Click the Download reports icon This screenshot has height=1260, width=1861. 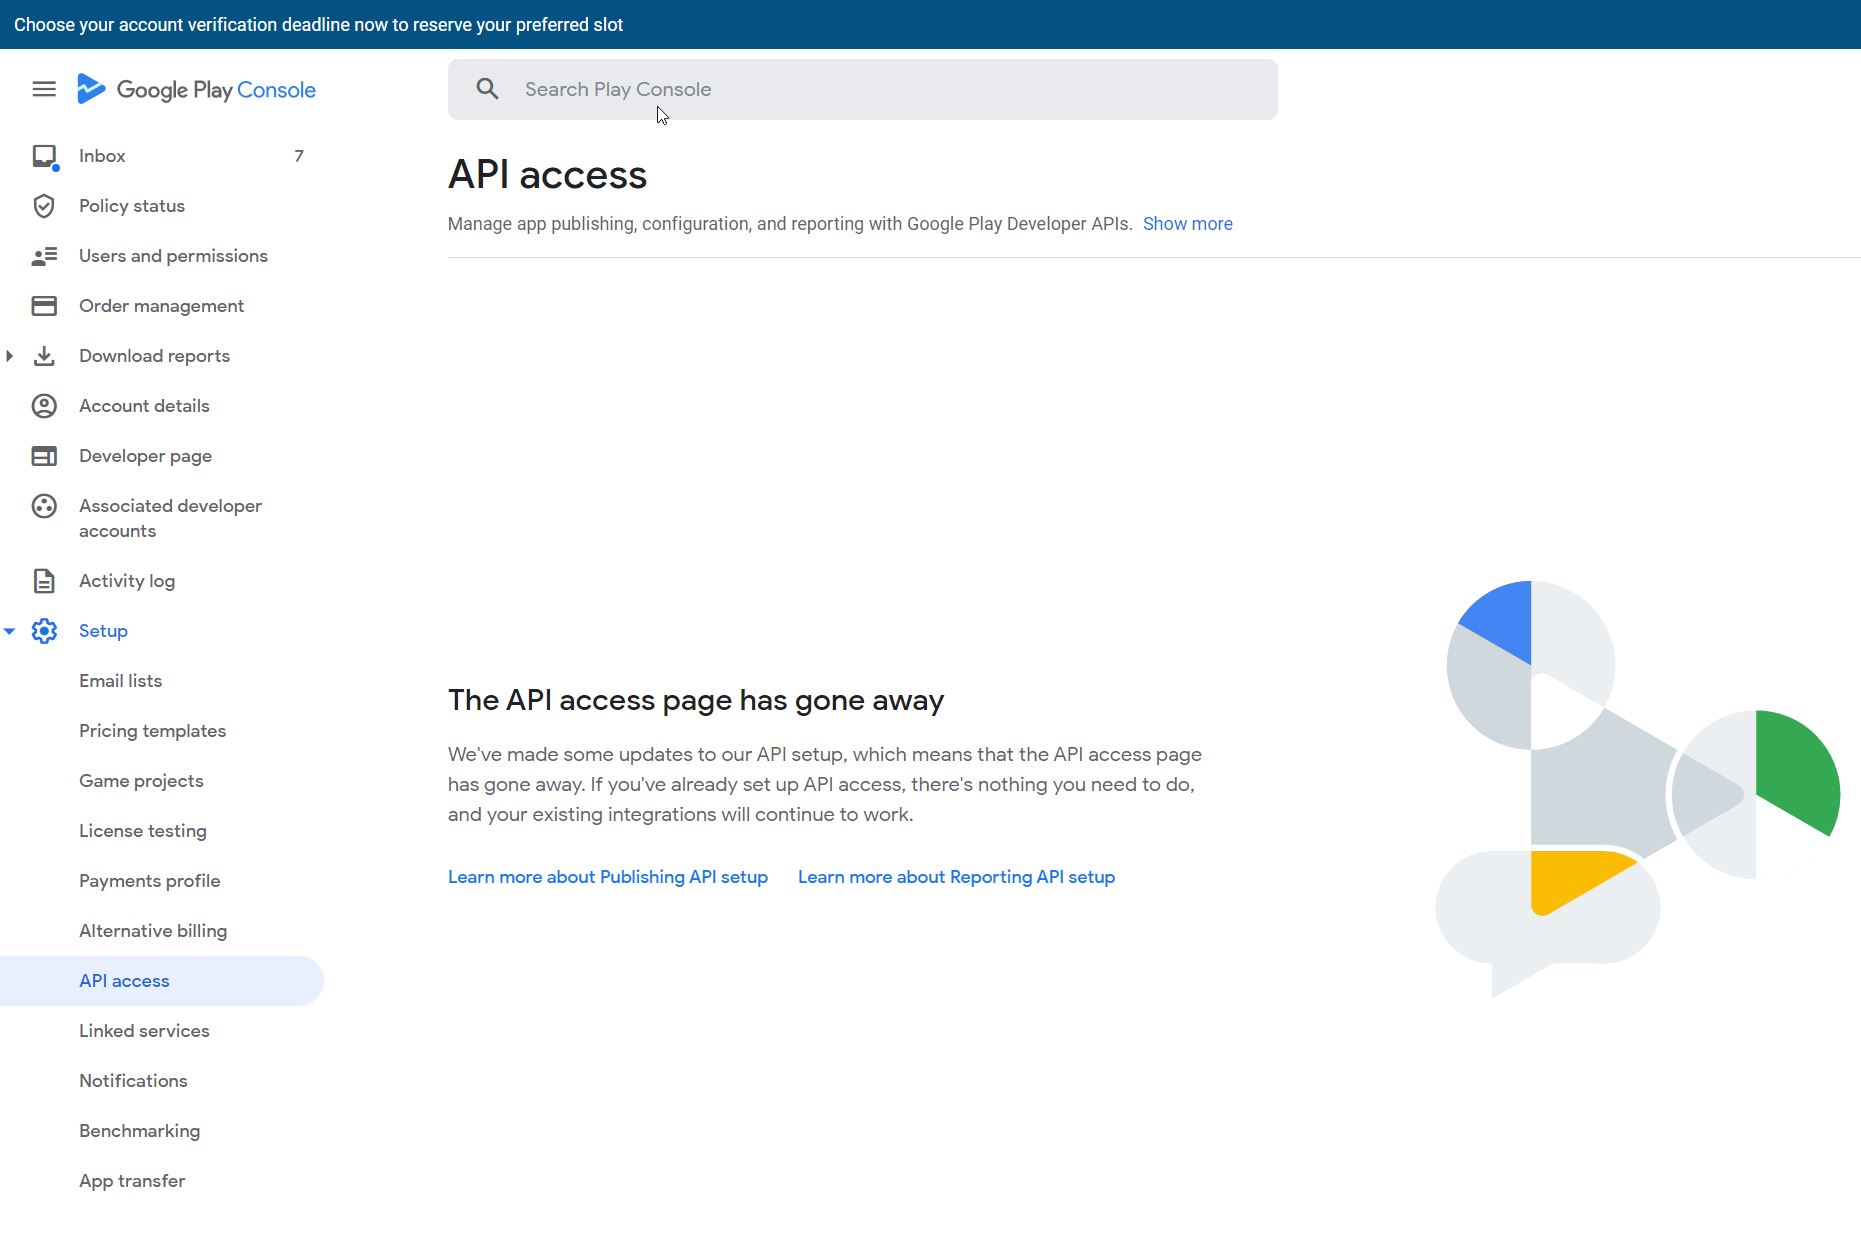coord(44,356)
